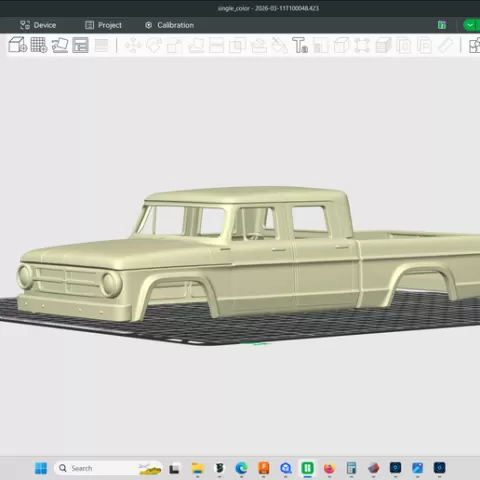This screenshot has width=480, height=480.
Task: Click the Windows Start button
Action: point(41,468)
